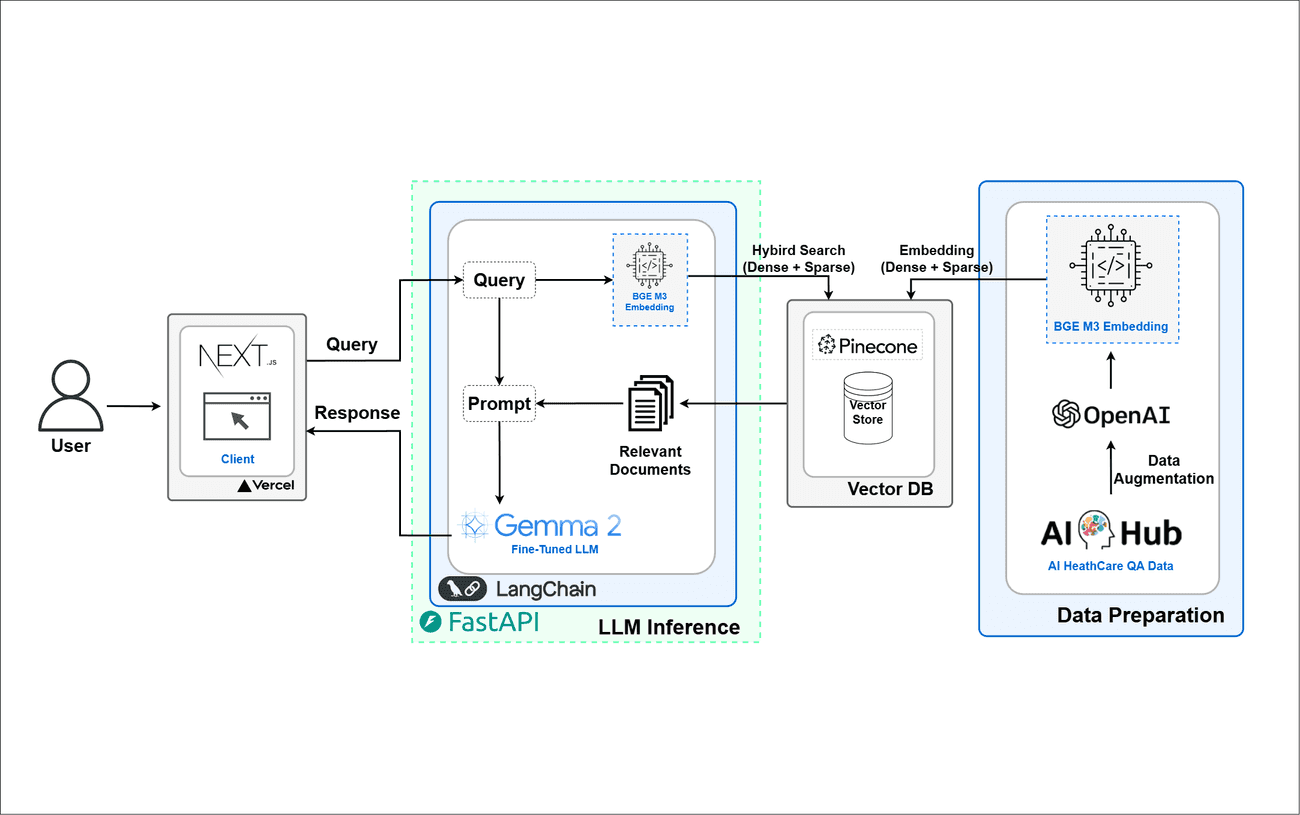This screenshot has width=1300, height=815.
Task: Click the 'Hybird Search (Dense + Sparse)' text
Action: pyautogui.click(x=799, y=259)
